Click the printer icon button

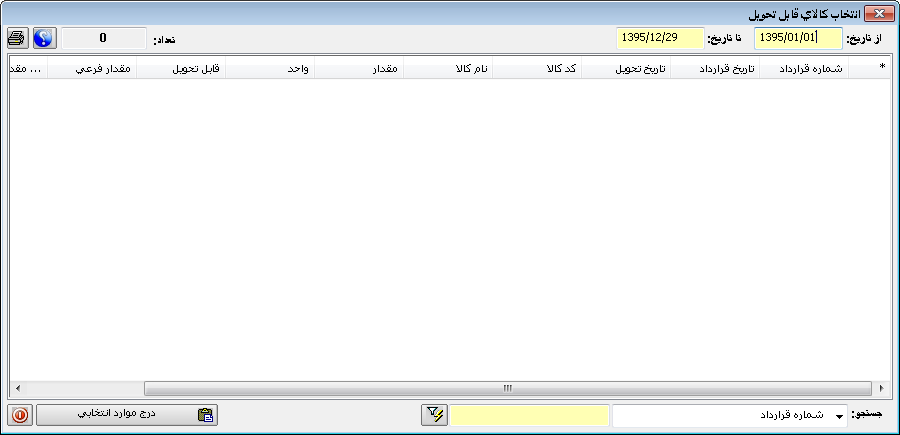pos(17,39)
